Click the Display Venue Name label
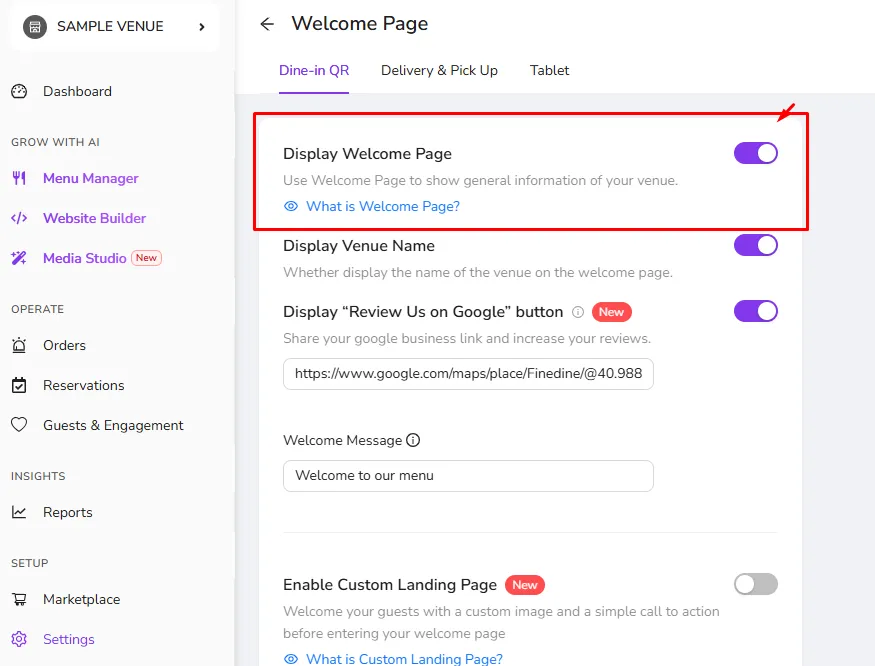Image resolution: width=875 pixels, height=666 pixels. coord(359,246)
